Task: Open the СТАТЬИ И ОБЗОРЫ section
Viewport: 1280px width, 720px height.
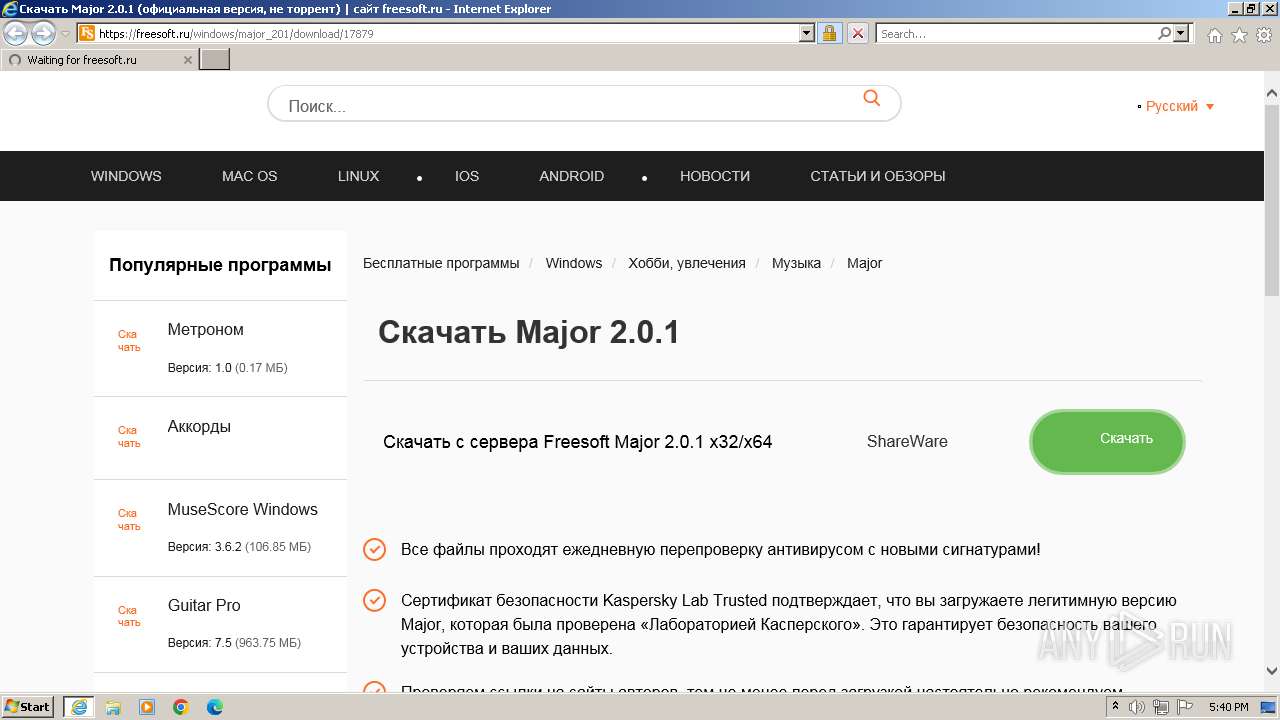Action: (878, 176)
